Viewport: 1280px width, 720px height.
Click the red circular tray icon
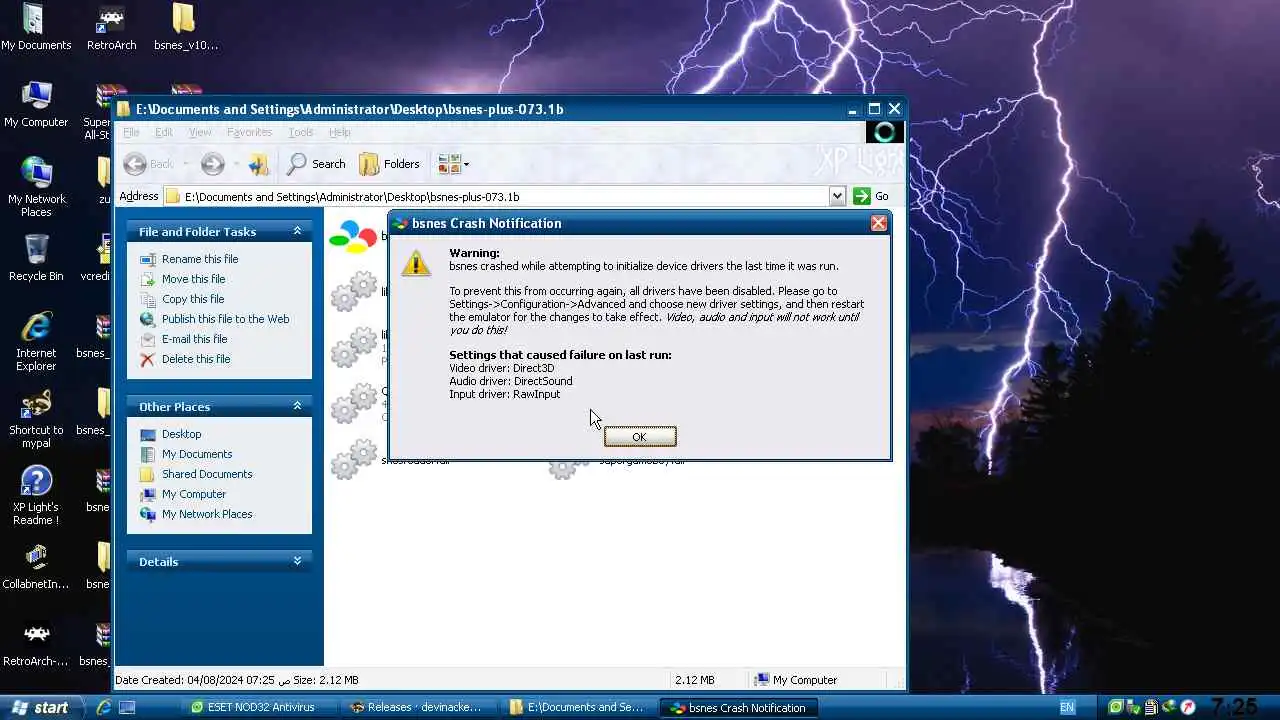(x=1188, y=707)
